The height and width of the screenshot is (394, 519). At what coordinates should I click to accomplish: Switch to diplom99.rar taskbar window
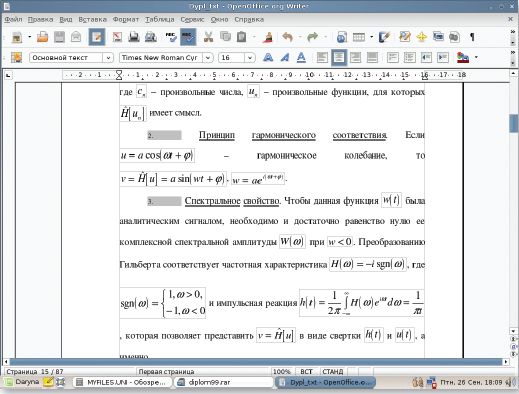click(224, 382)
